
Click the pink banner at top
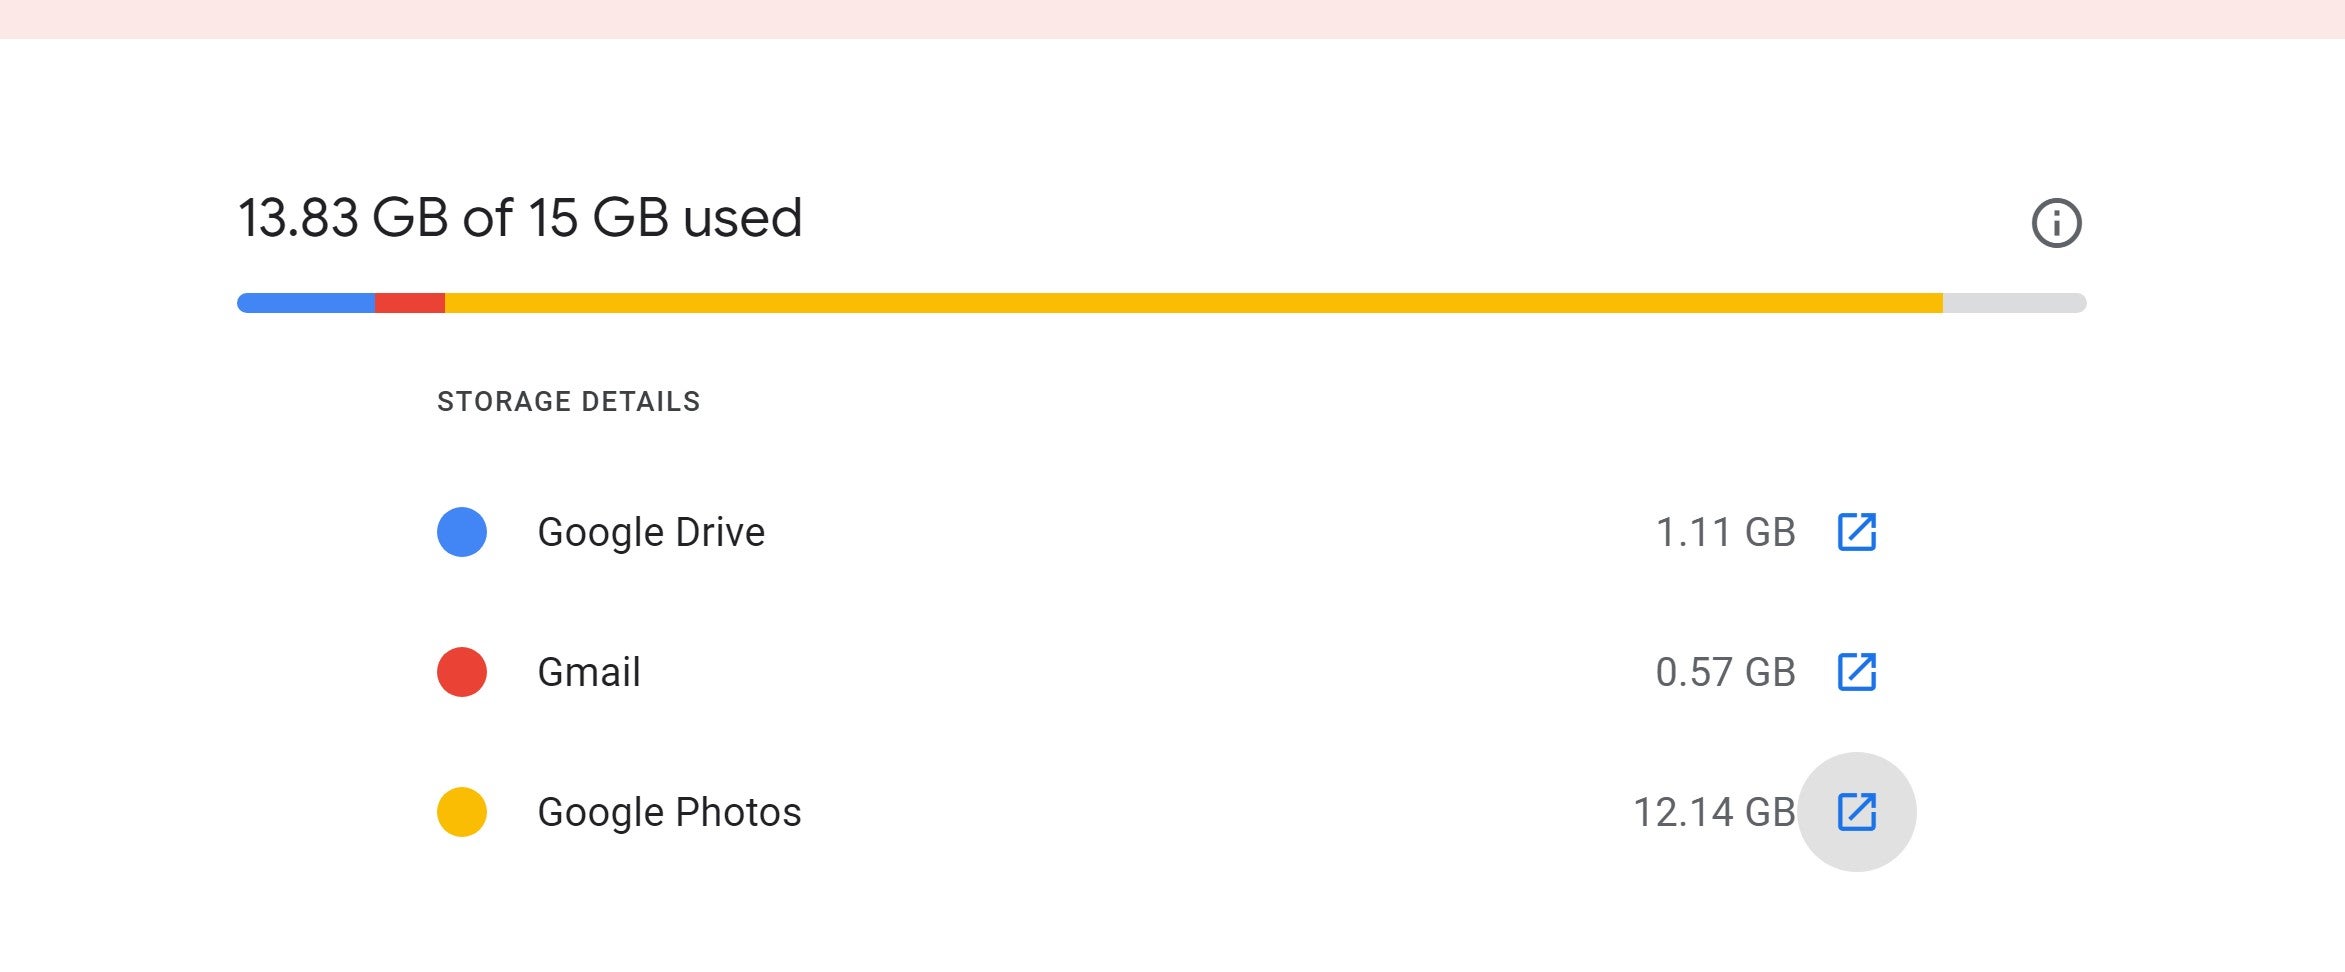click(x=1172, y=19)
